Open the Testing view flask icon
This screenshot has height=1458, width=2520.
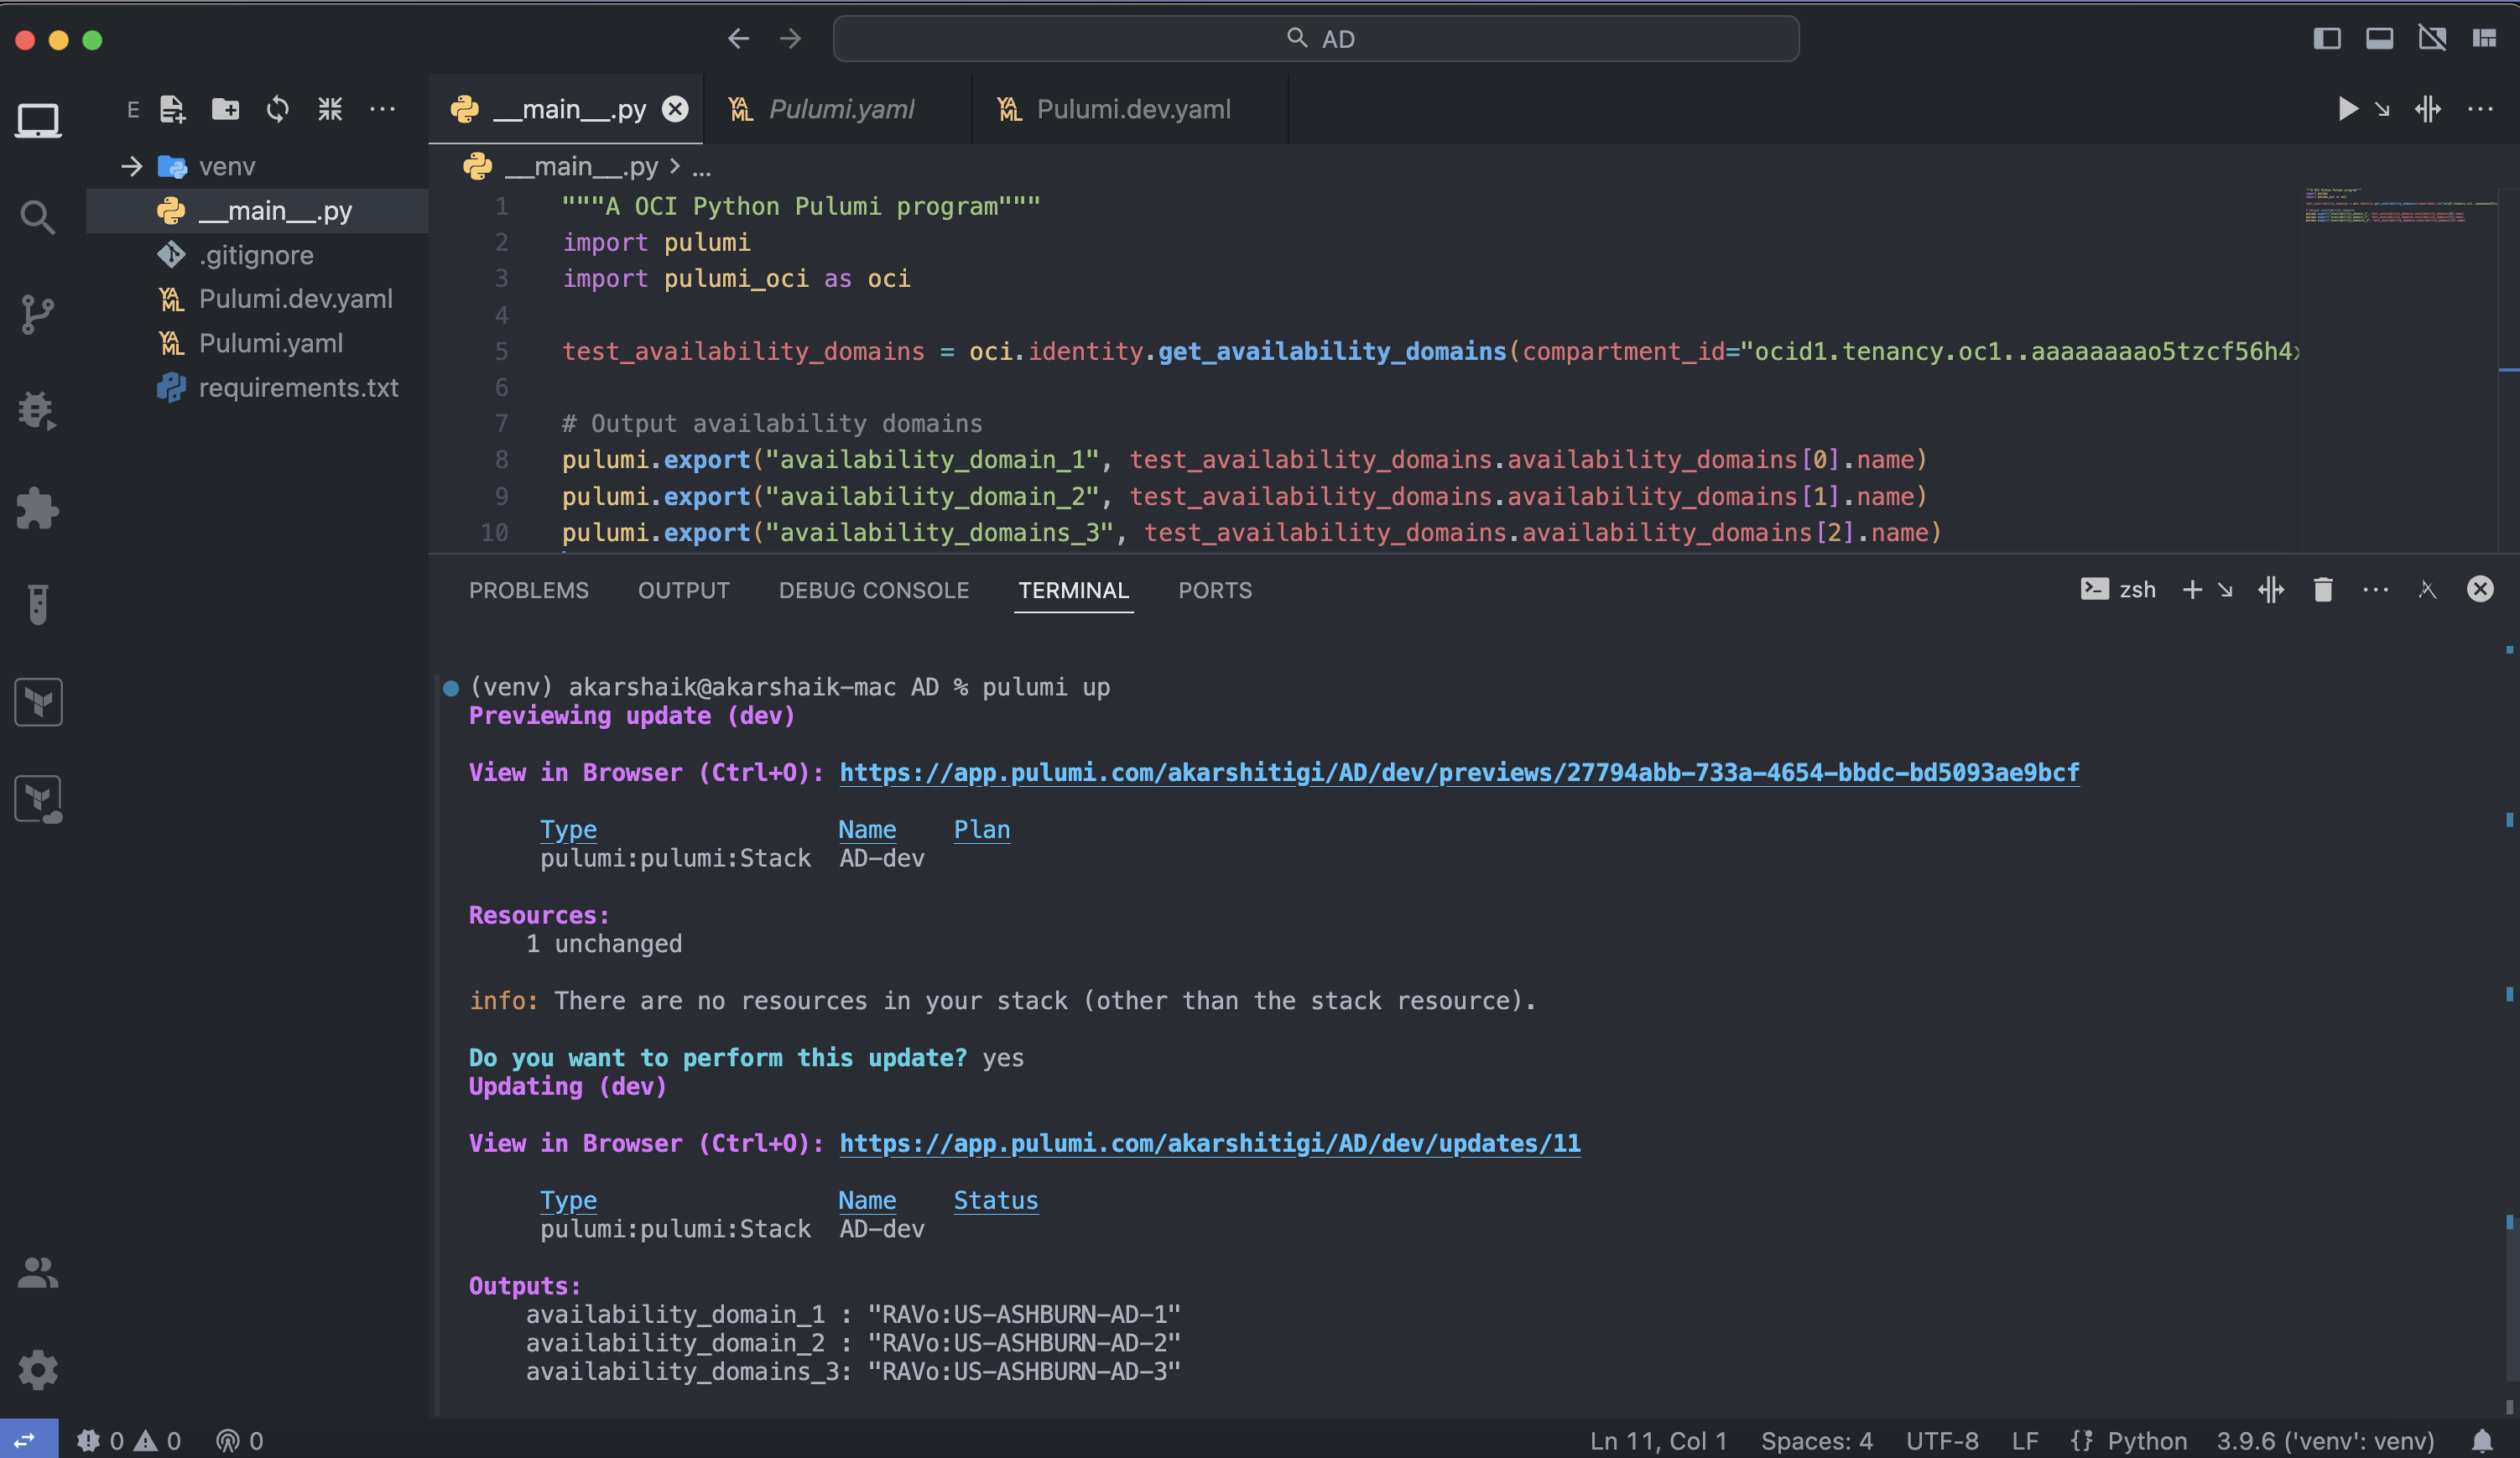coord(37,604)
